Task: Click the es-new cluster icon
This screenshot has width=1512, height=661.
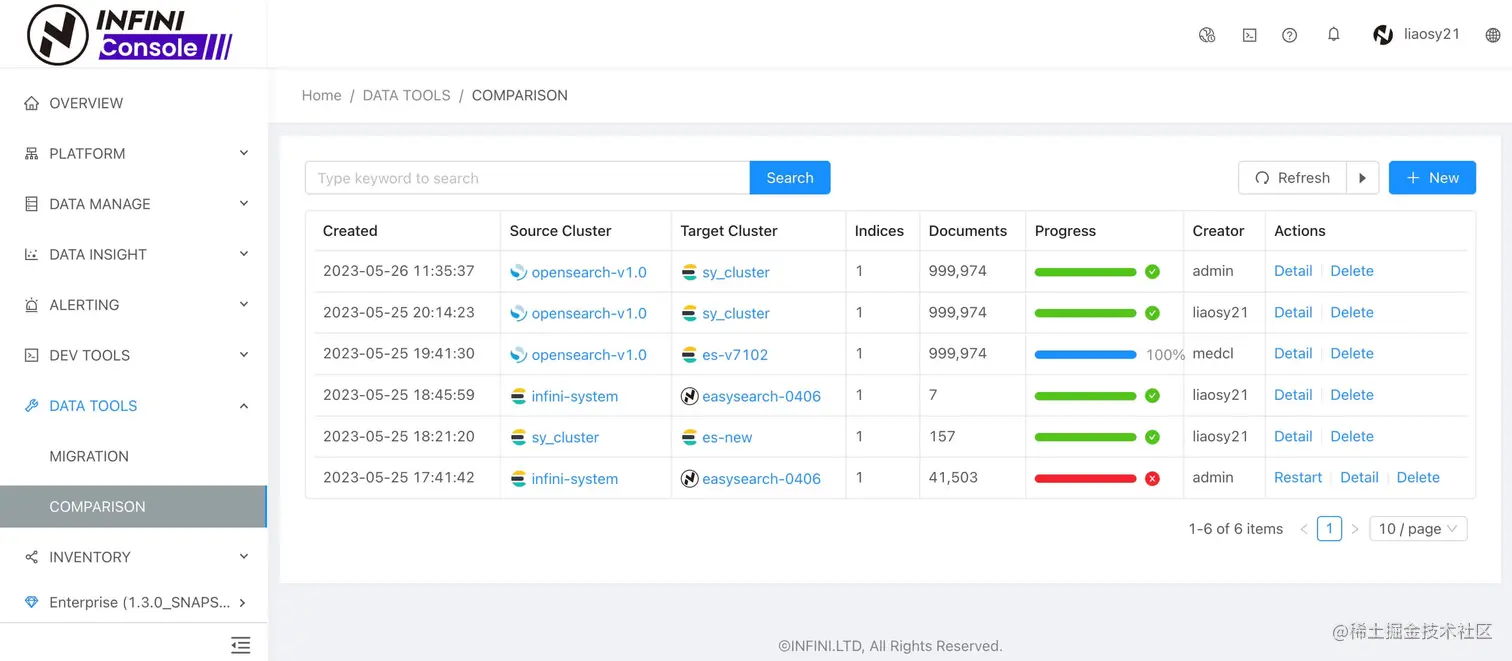Action: pyautogui.click(x=689, y=438)
